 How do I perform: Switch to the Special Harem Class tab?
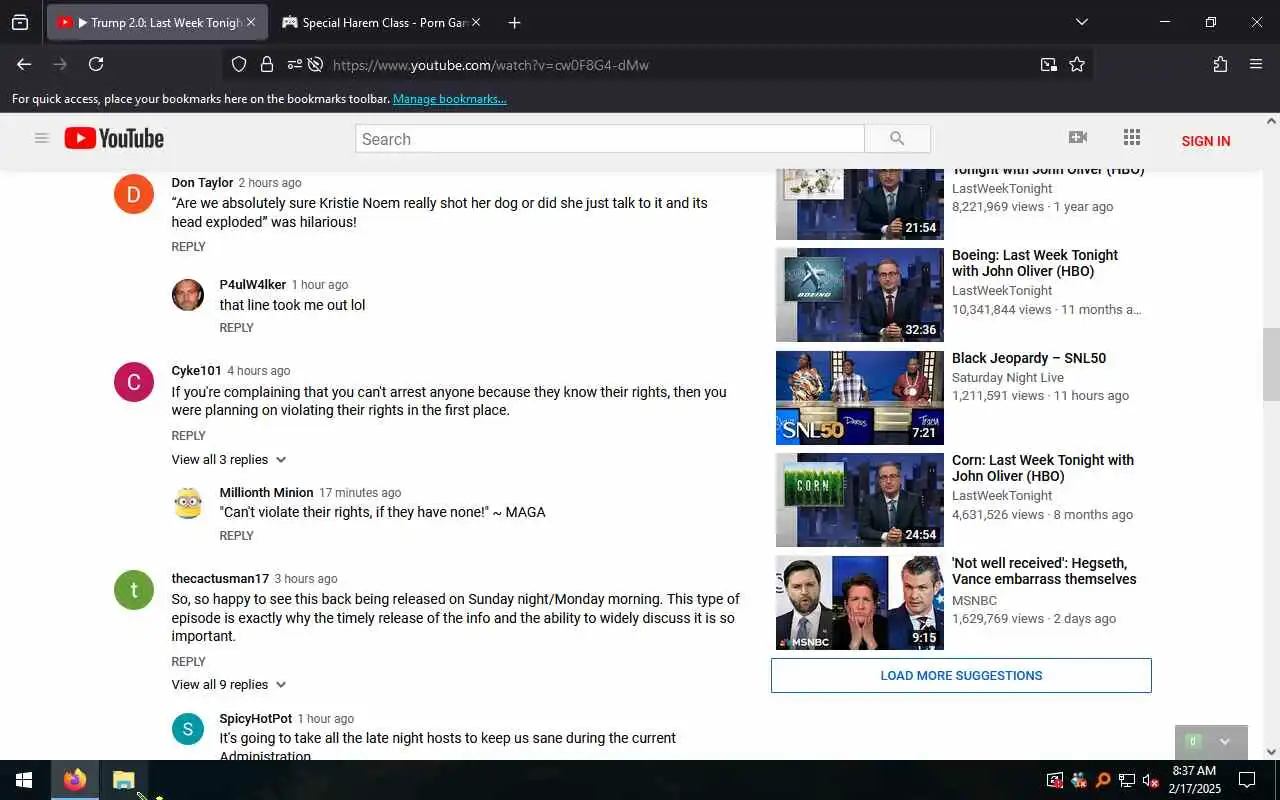click(x=383, y=22)
